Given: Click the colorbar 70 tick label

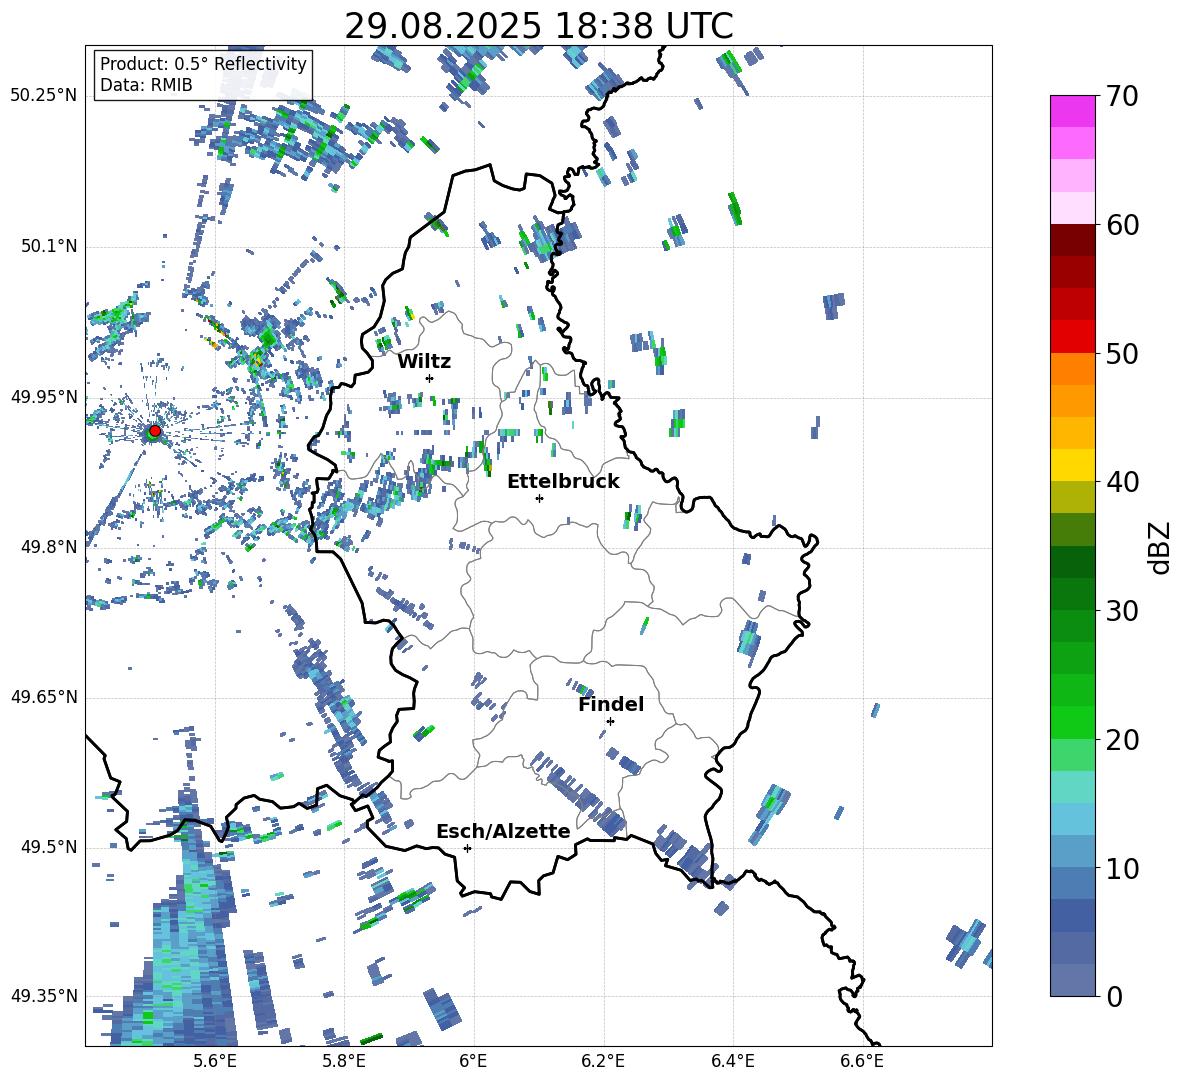Looking at the screenshot, I should point(1122,97).
